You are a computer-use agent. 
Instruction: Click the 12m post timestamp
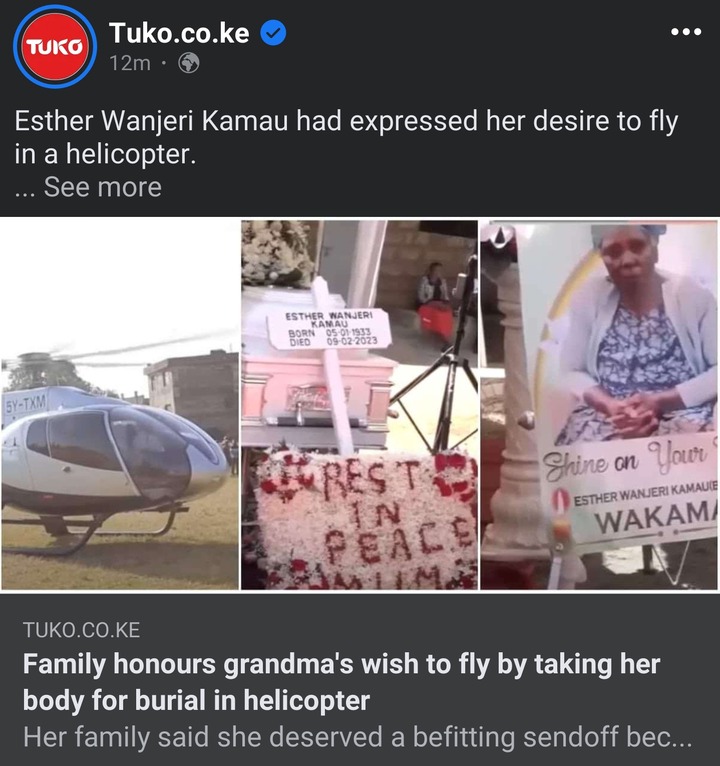130,63
